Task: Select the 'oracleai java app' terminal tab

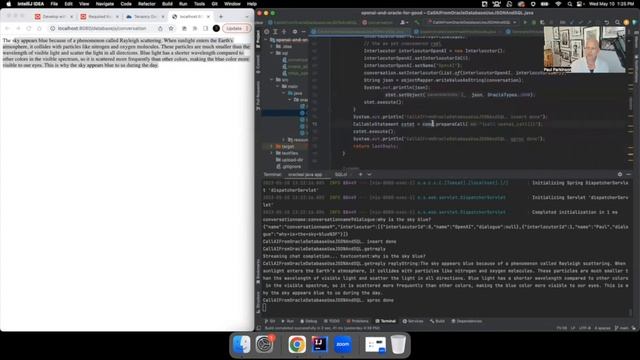Action: (x=305, y=174)
